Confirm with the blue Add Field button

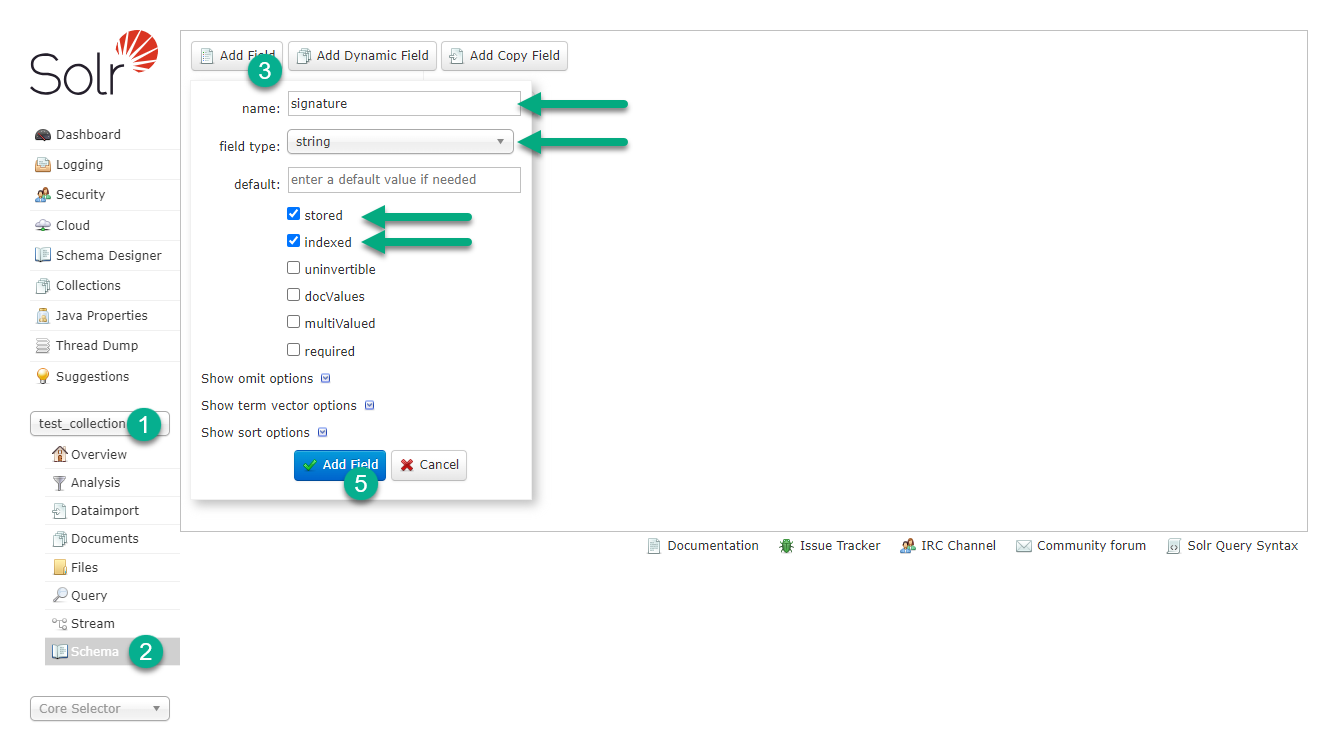(x=340, y=465)
